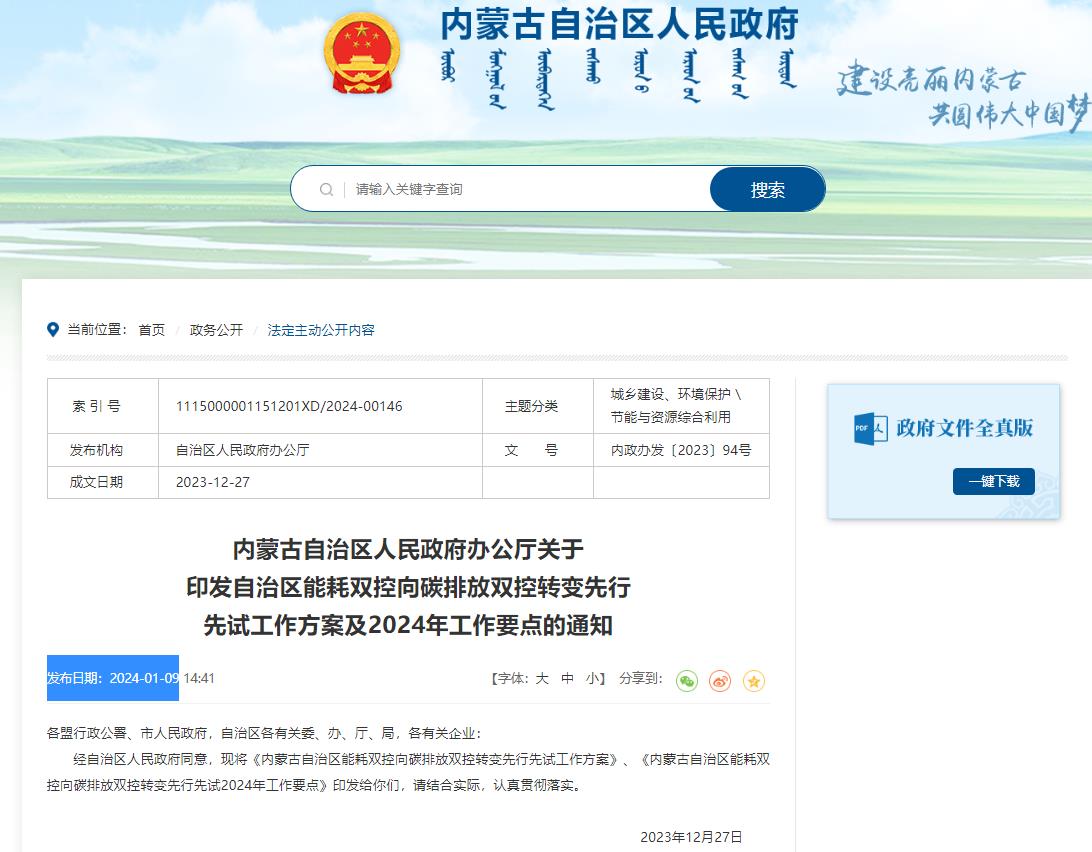Go to 政务公开 breadcrumb link

(x=216, y=330)
